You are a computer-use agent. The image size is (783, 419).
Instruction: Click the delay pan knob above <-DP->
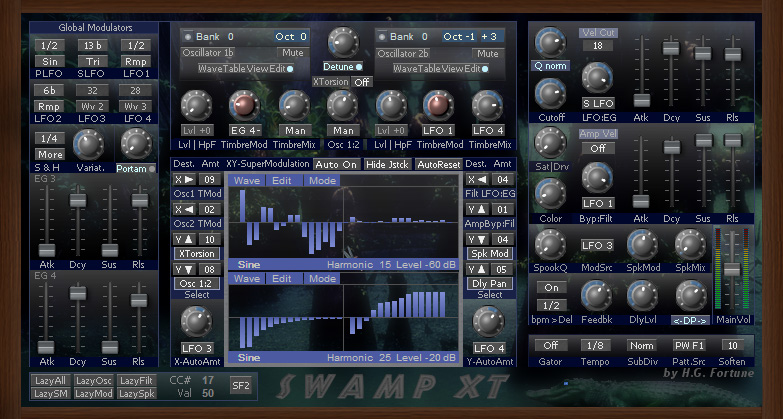point(691,296)
